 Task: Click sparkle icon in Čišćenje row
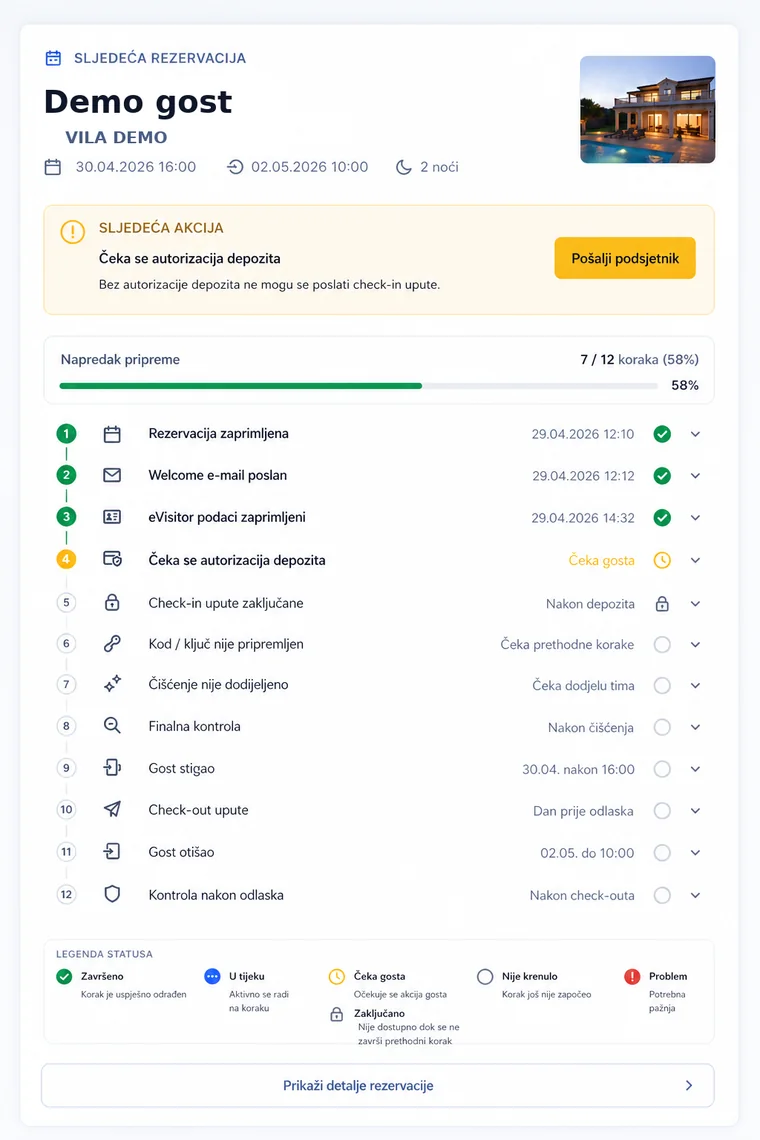pos(112,684)
